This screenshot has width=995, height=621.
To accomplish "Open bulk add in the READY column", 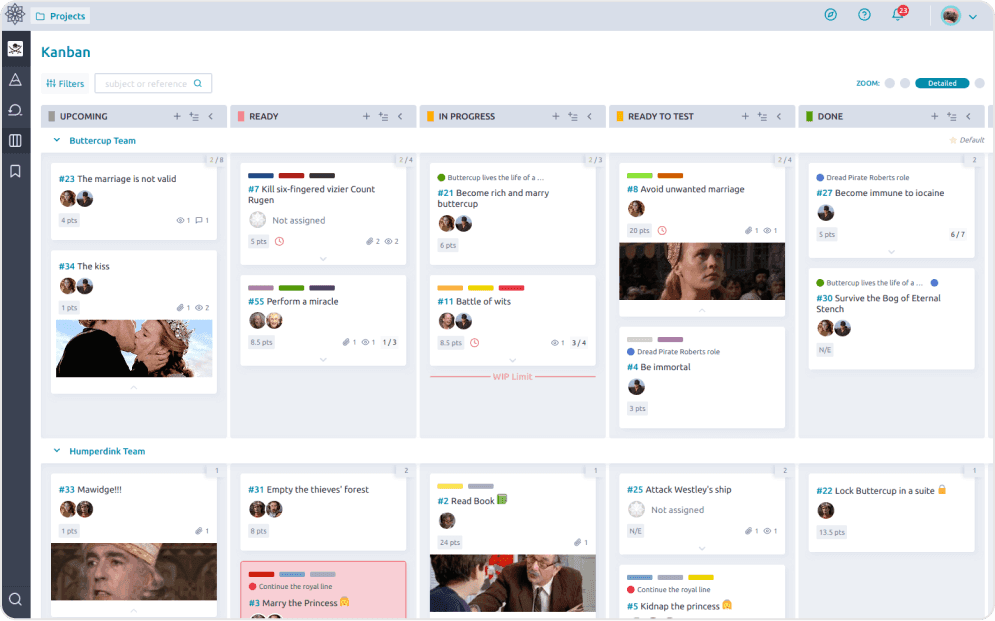I will 383,117.
